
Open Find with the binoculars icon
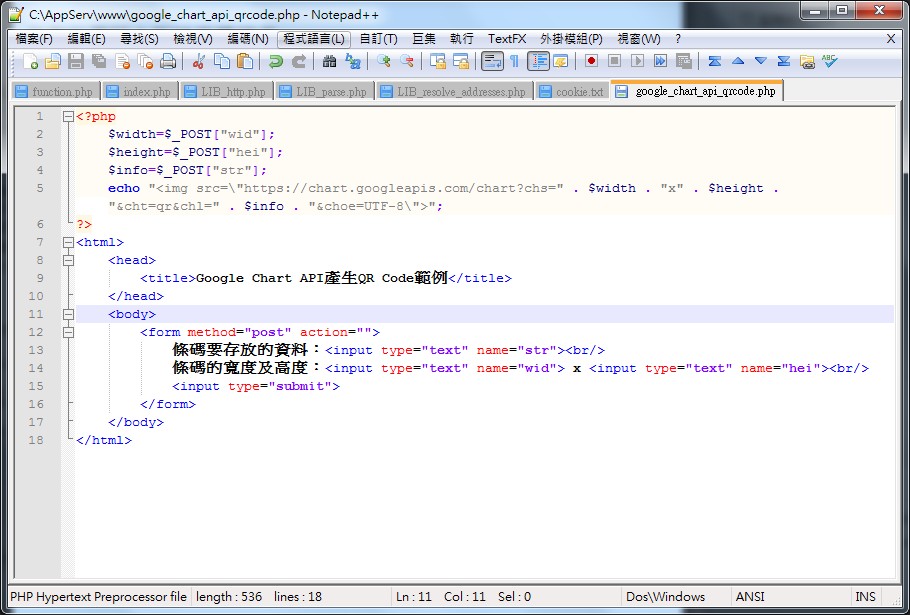point(330,61)
